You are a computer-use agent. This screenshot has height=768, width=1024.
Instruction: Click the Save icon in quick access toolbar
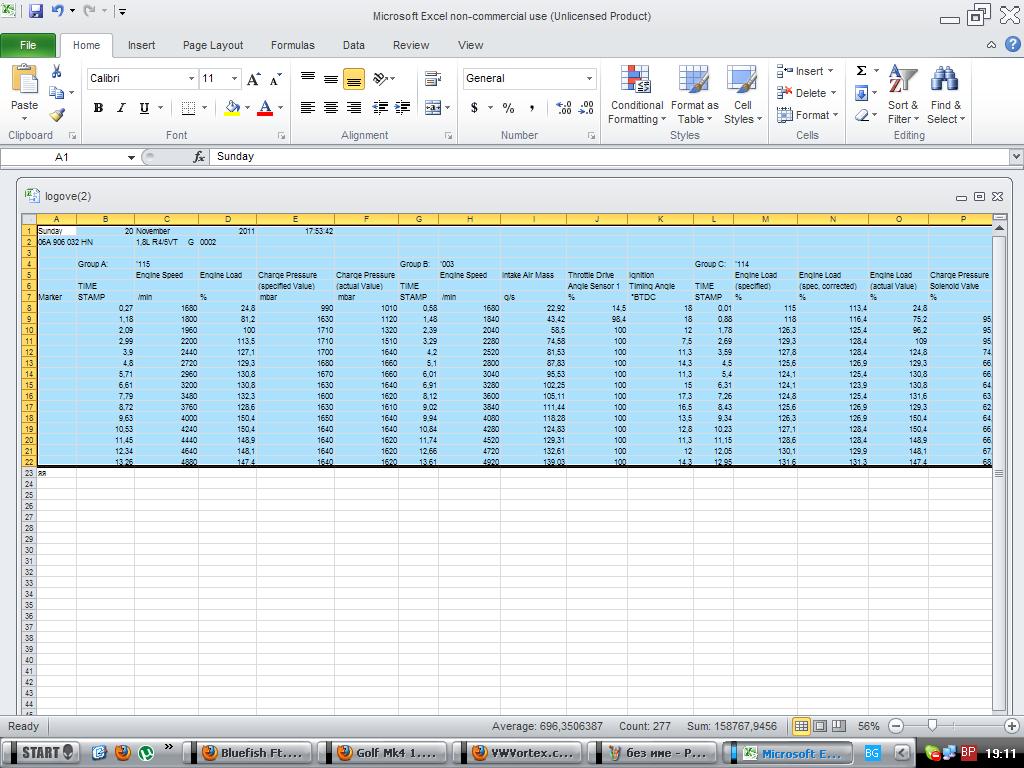pos(36,12)
